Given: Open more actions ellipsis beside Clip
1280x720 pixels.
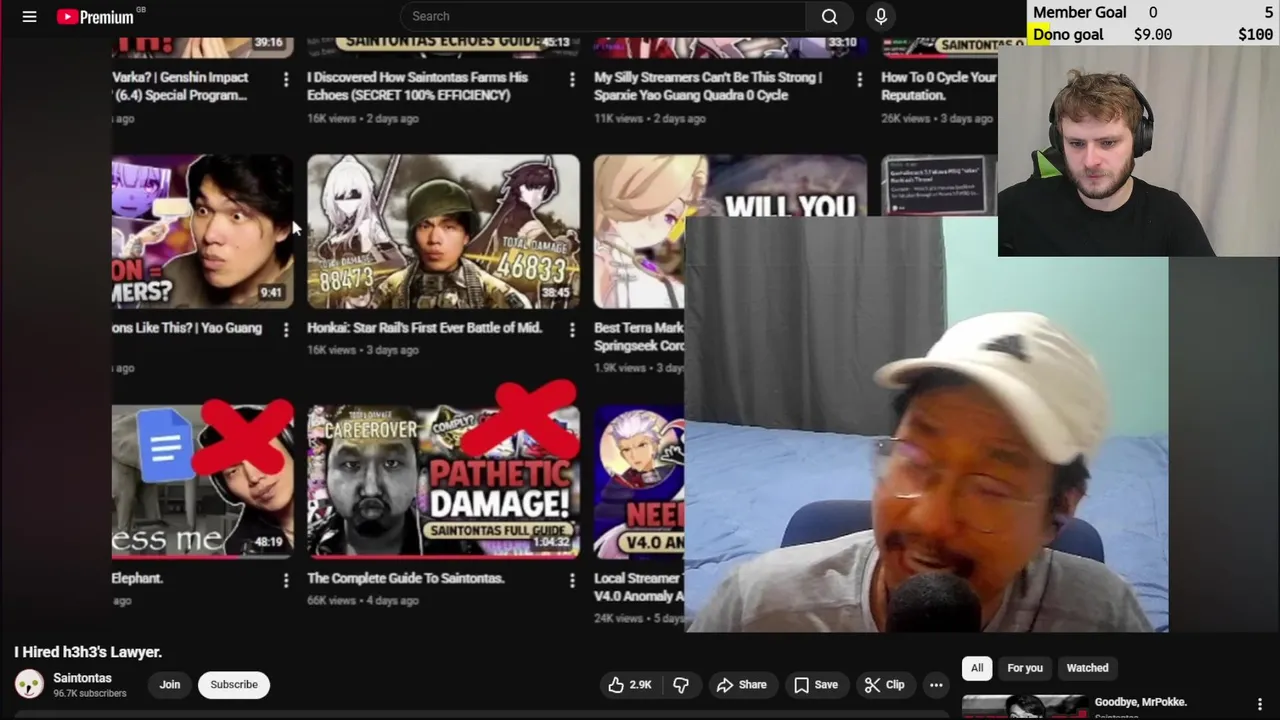Looking at the screenshot, I should pyautogui.click(x=936, y=685).
